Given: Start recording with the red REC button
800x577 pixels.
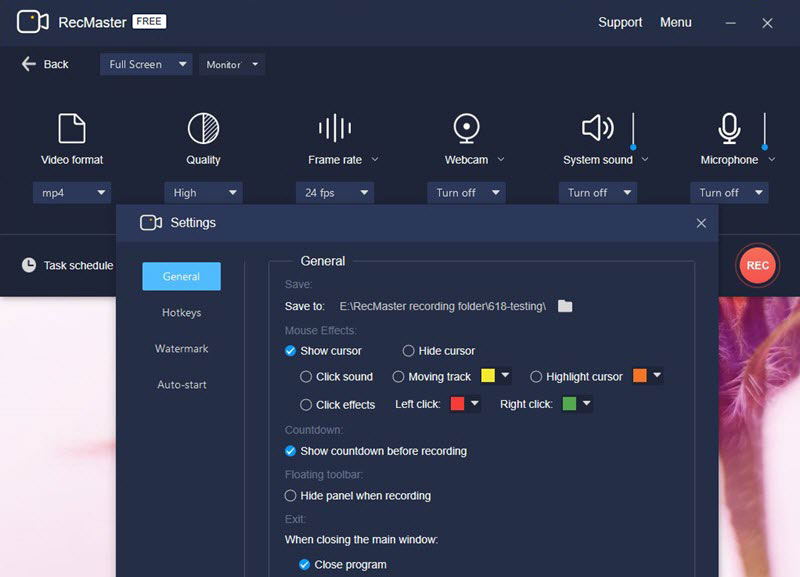Looking at the screenshot, I should click(757, 265).
